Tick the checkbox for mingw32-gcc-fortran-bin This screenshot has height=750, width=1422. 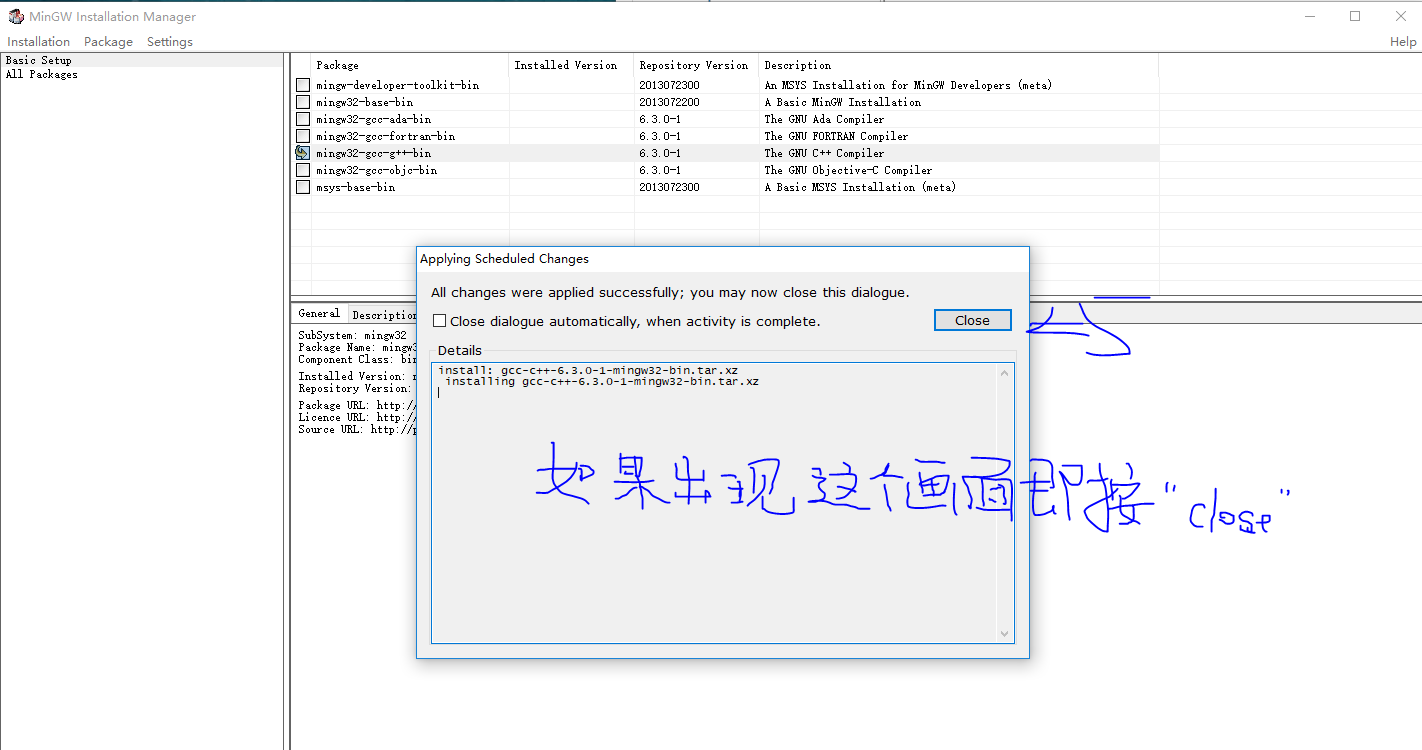point(303,136)
